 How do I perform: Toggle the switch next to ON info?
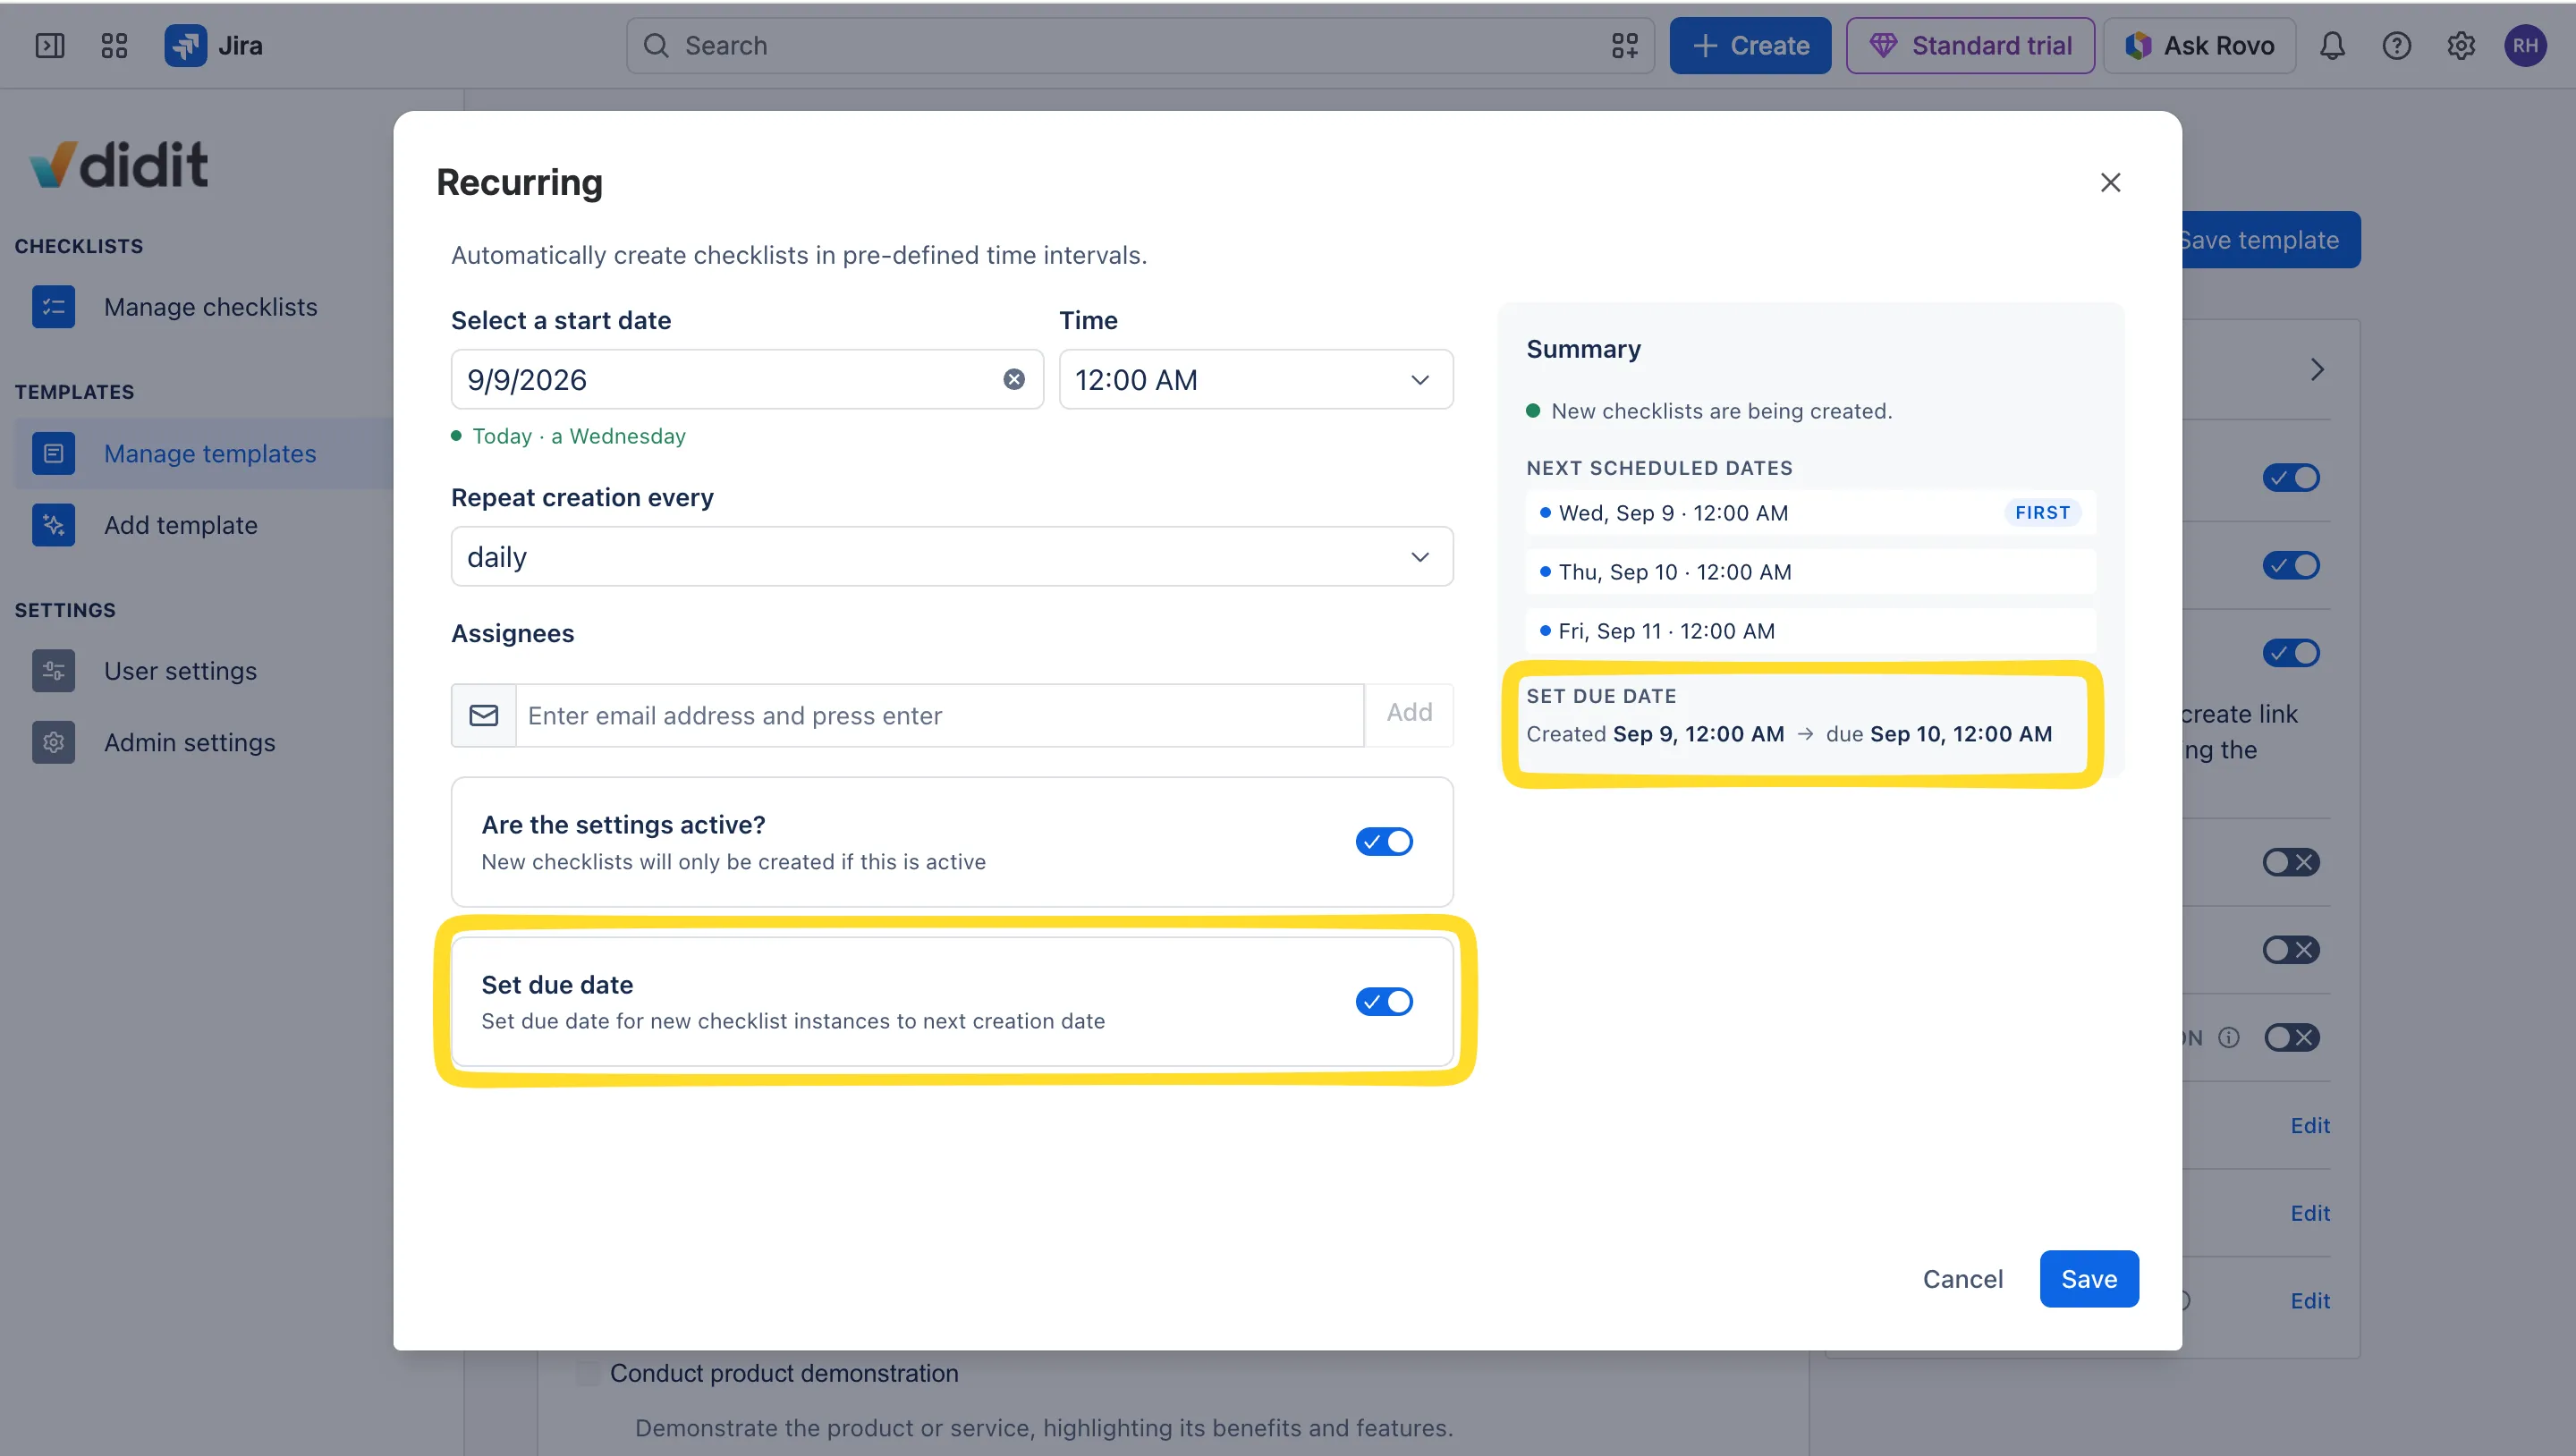(x=2291, y=1038)
